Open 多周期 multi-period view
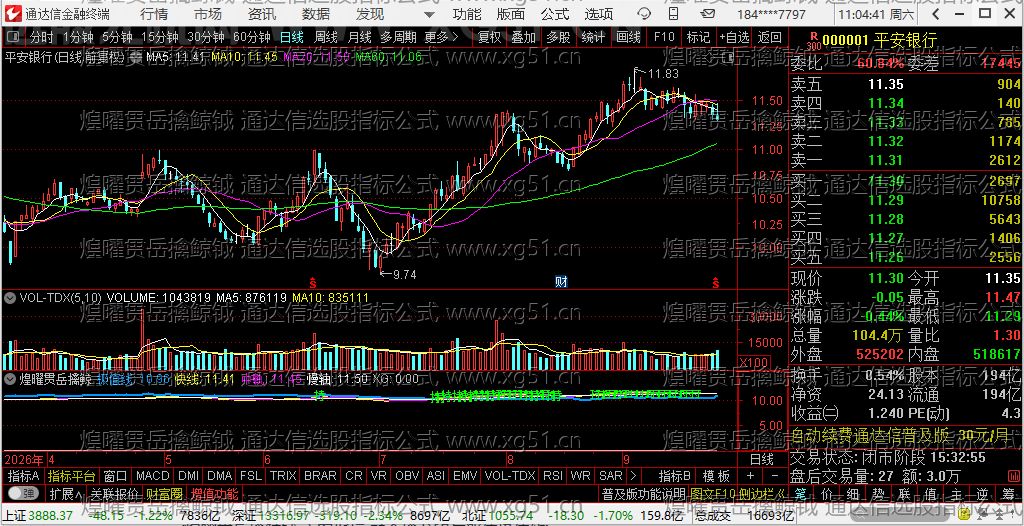Viewport: 1024px width, 526px height. (x=398, y=37)
